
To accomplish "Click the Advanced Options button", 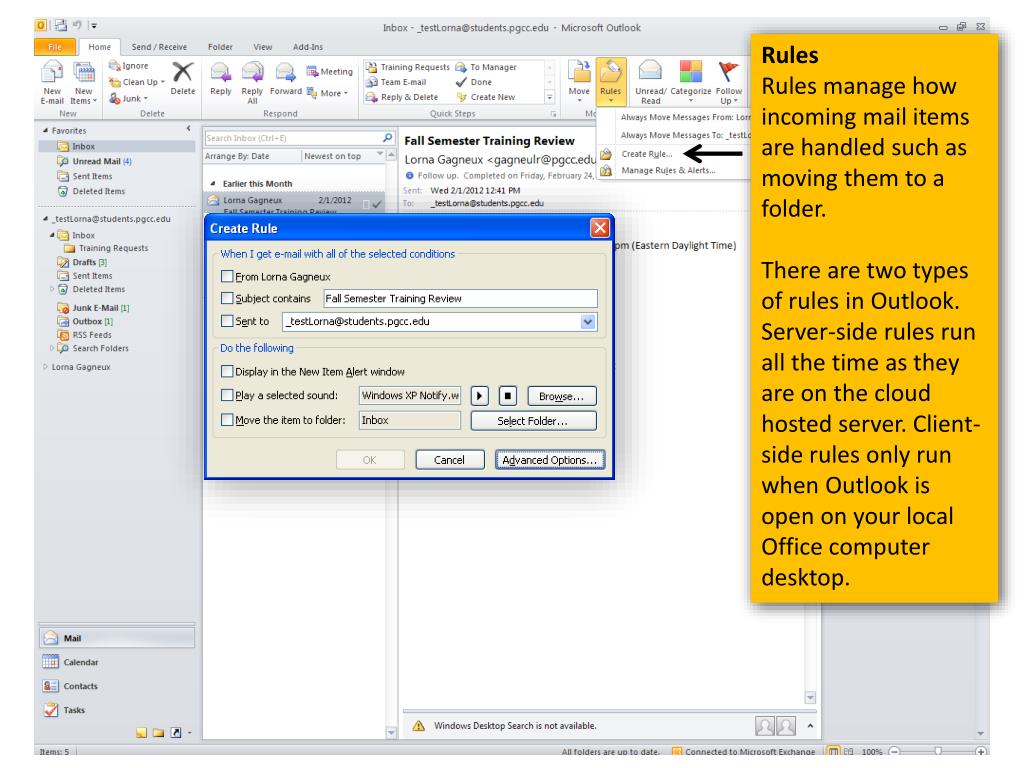I will 550,460.
